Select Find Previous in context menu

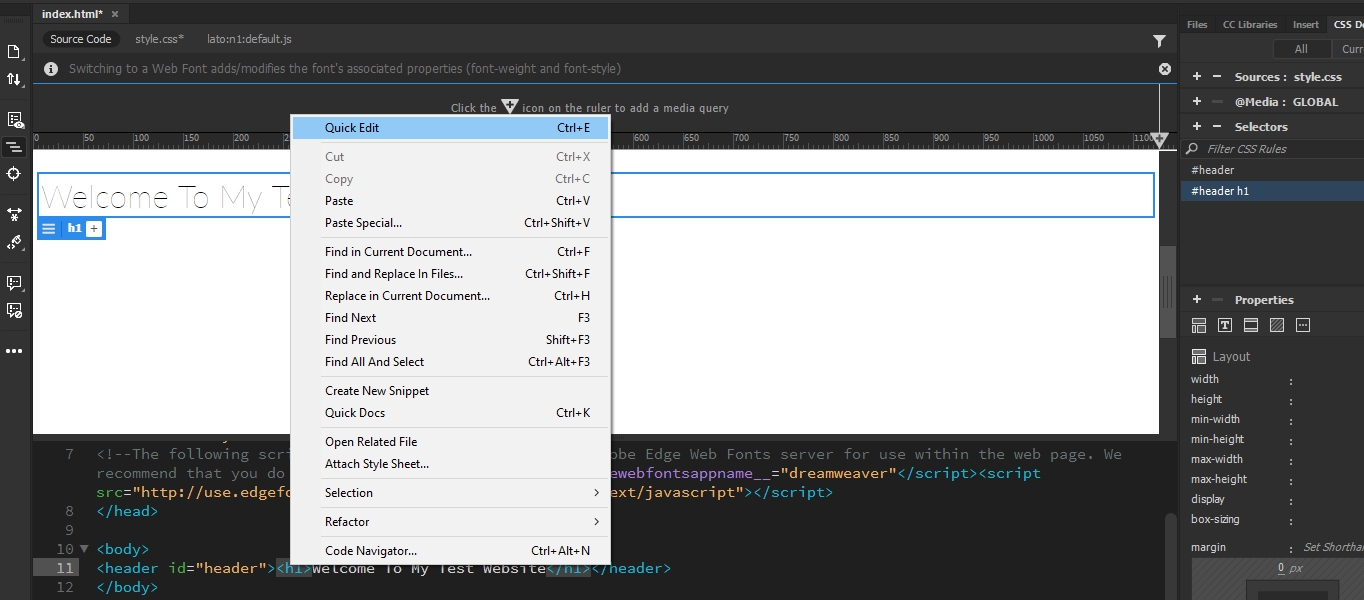(450, 340)
